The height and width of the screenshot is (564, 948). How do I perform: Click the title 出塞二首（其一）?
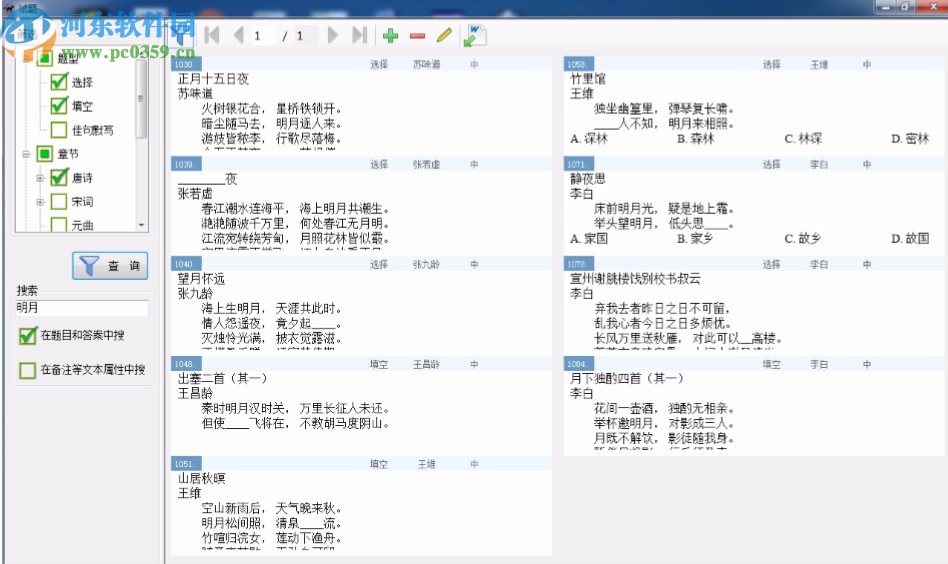tap(222, 378)
